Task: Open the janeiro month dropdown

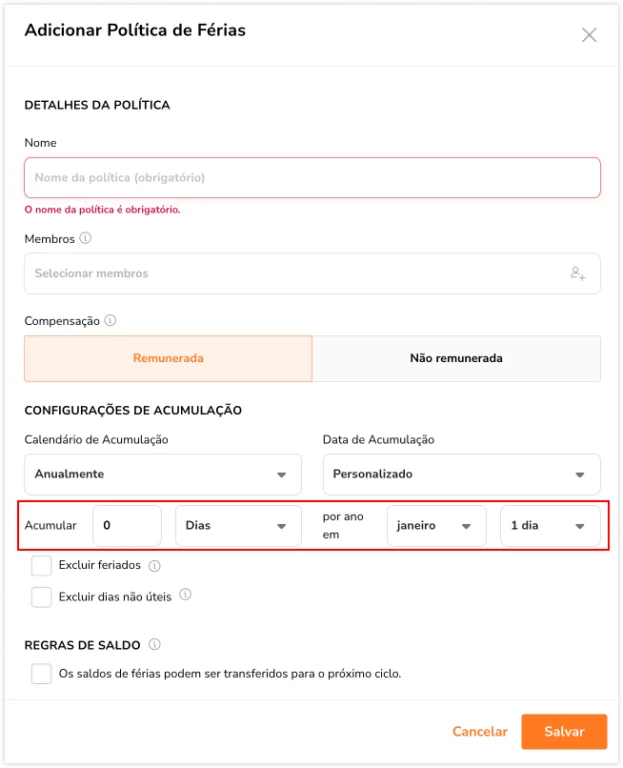Action: click(x=436, y=526)
